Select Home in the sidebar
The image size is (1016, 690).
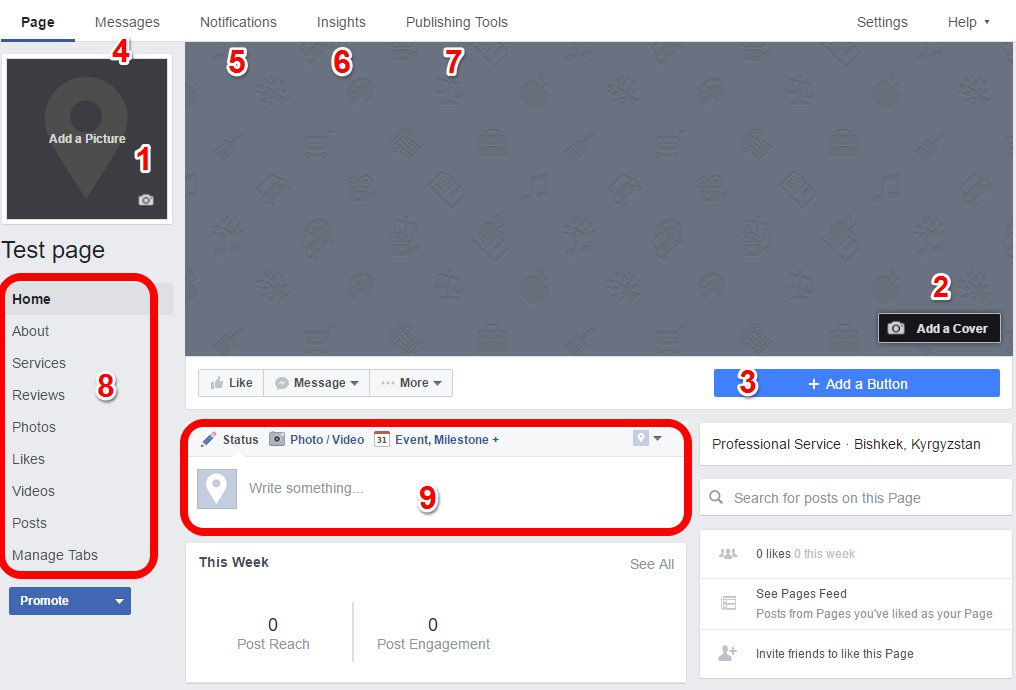click(87, 299)
